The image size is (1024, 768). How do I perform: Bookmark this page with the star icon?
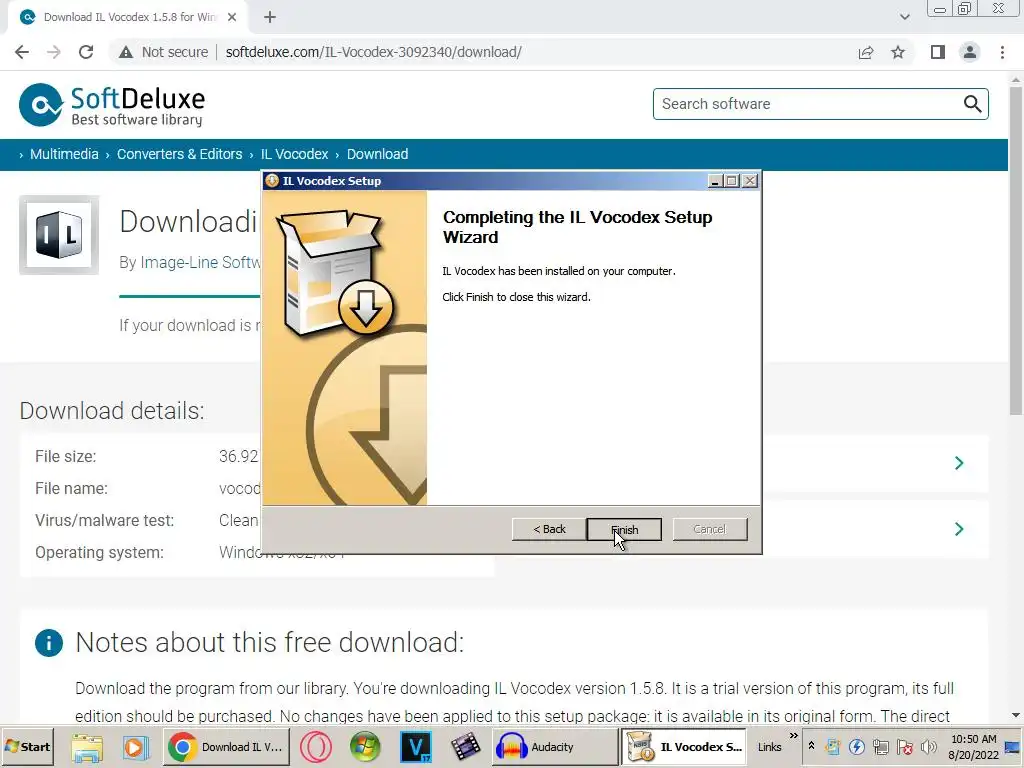[898, 52]
